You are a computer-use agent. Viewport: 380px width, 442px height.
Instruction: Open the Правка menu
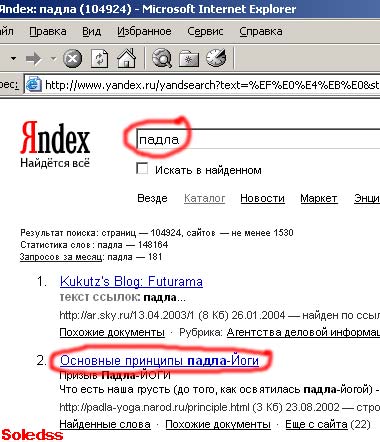click(48, 31)
